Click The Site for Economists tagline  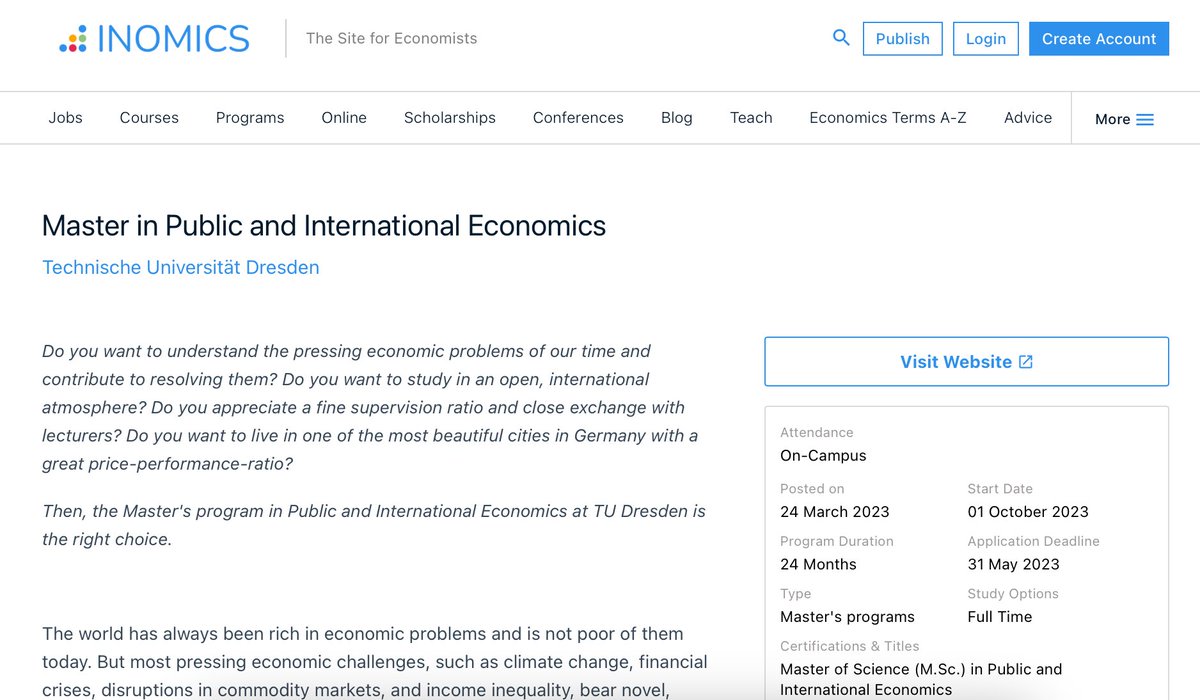[x=391, y=39]
